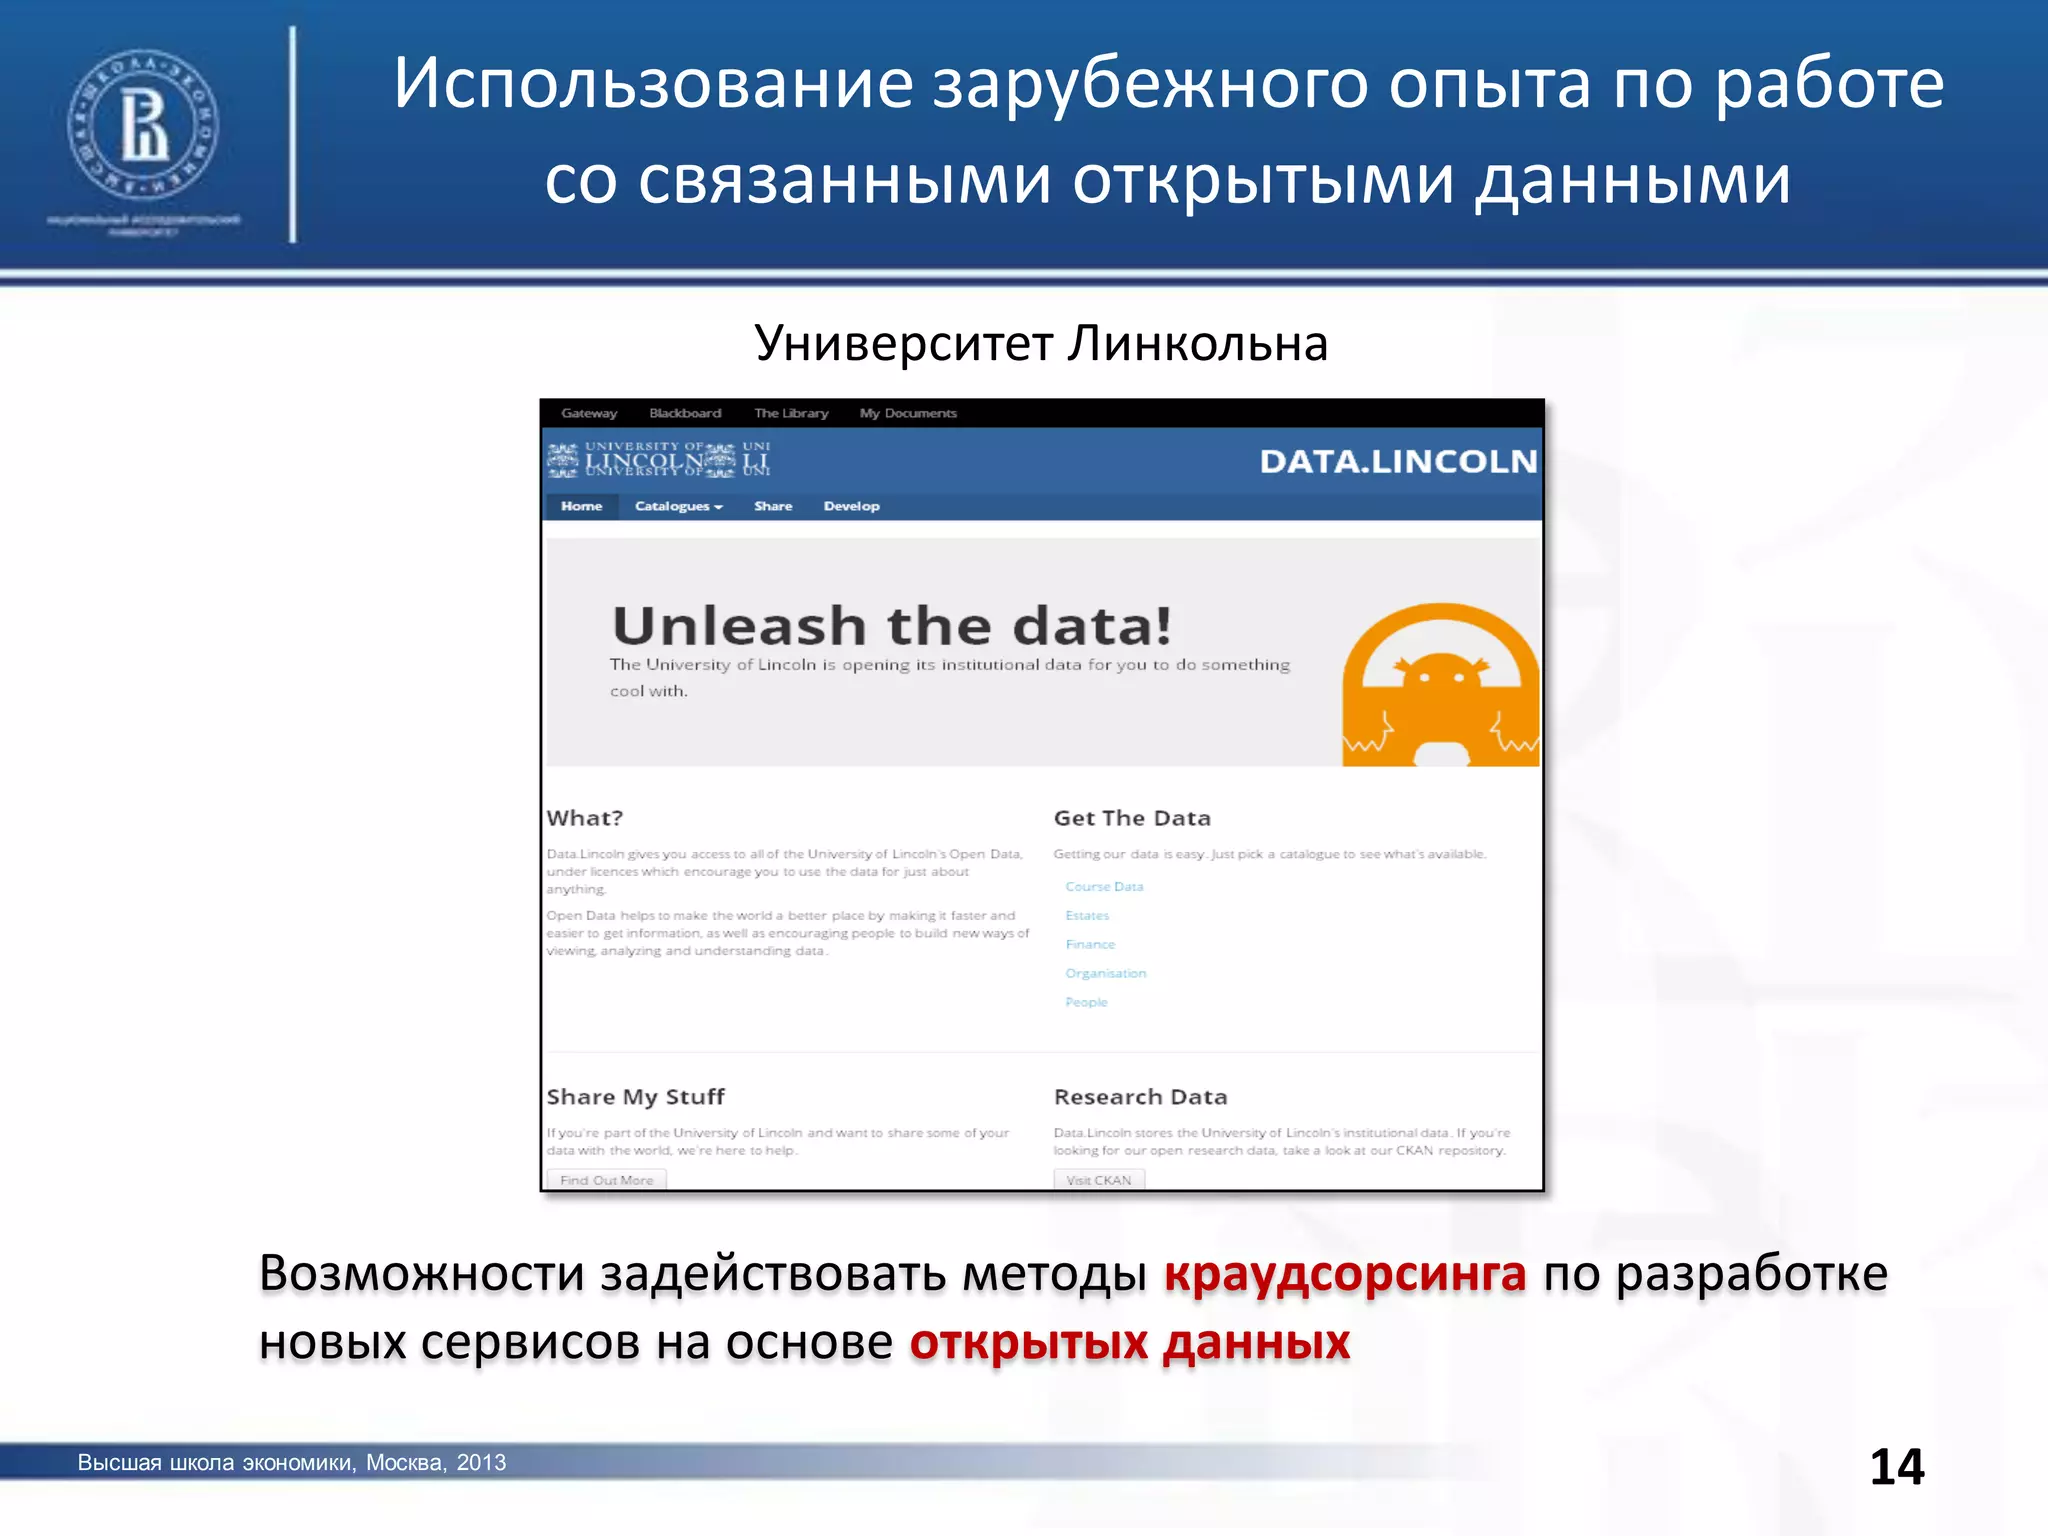This screenshot has height=1536, width=2048.
Task: Click My Documents in top bar
Action: click(908, 413)
